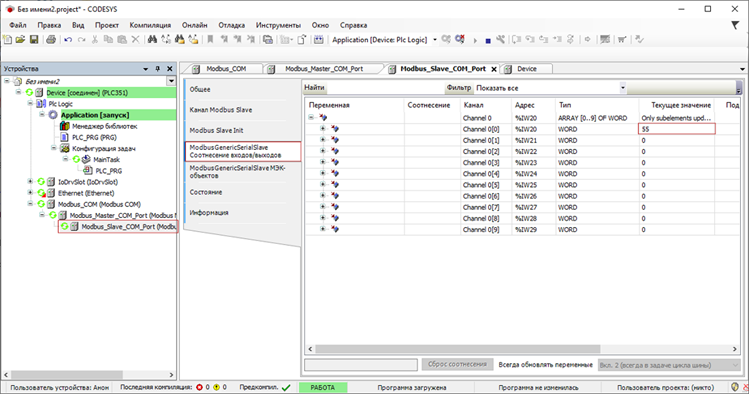Click the New project toolbar icon
The image size is (749, 394).
point(7,40)
